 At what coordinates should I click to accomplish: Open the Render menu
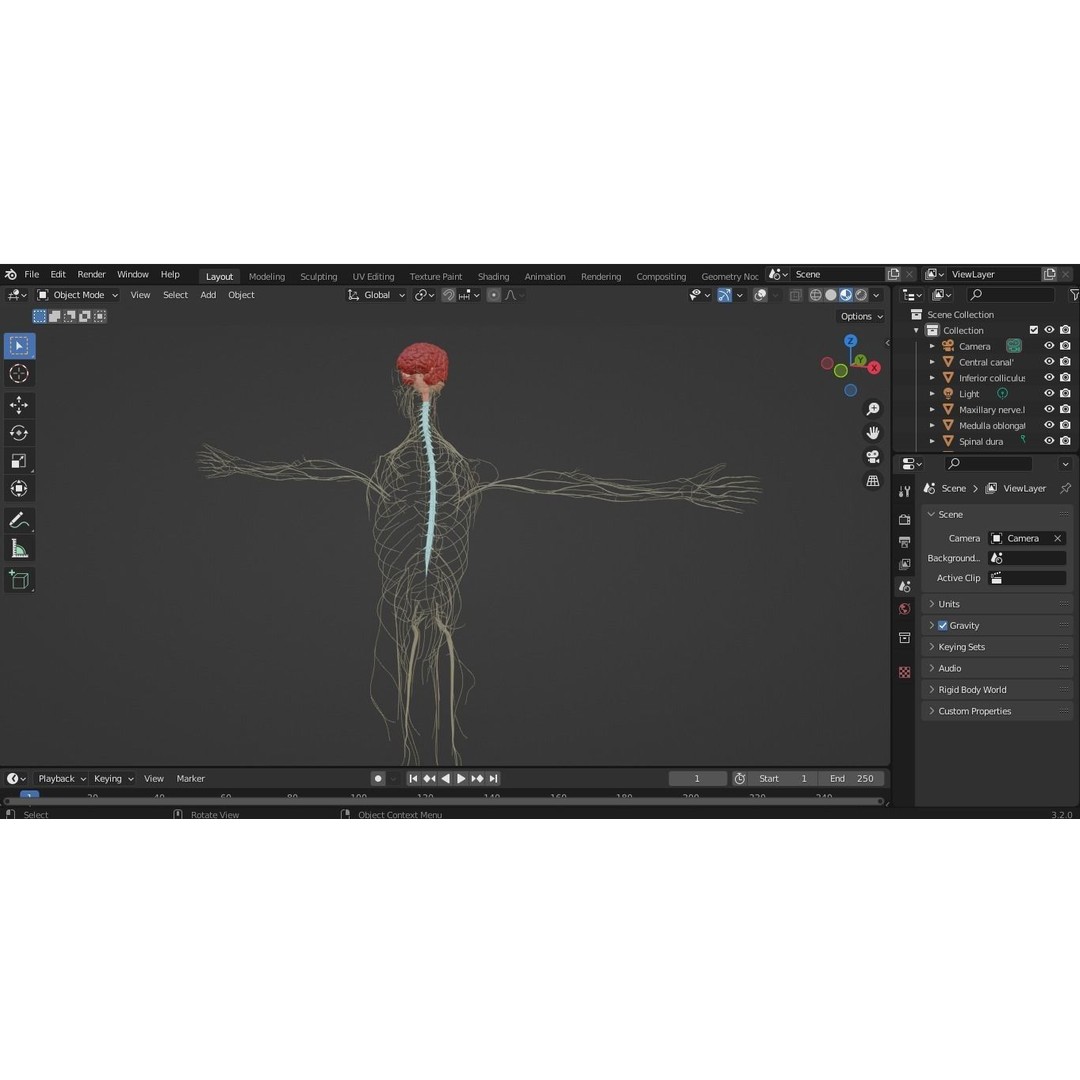pyautogui.click(x=91, y=274)
